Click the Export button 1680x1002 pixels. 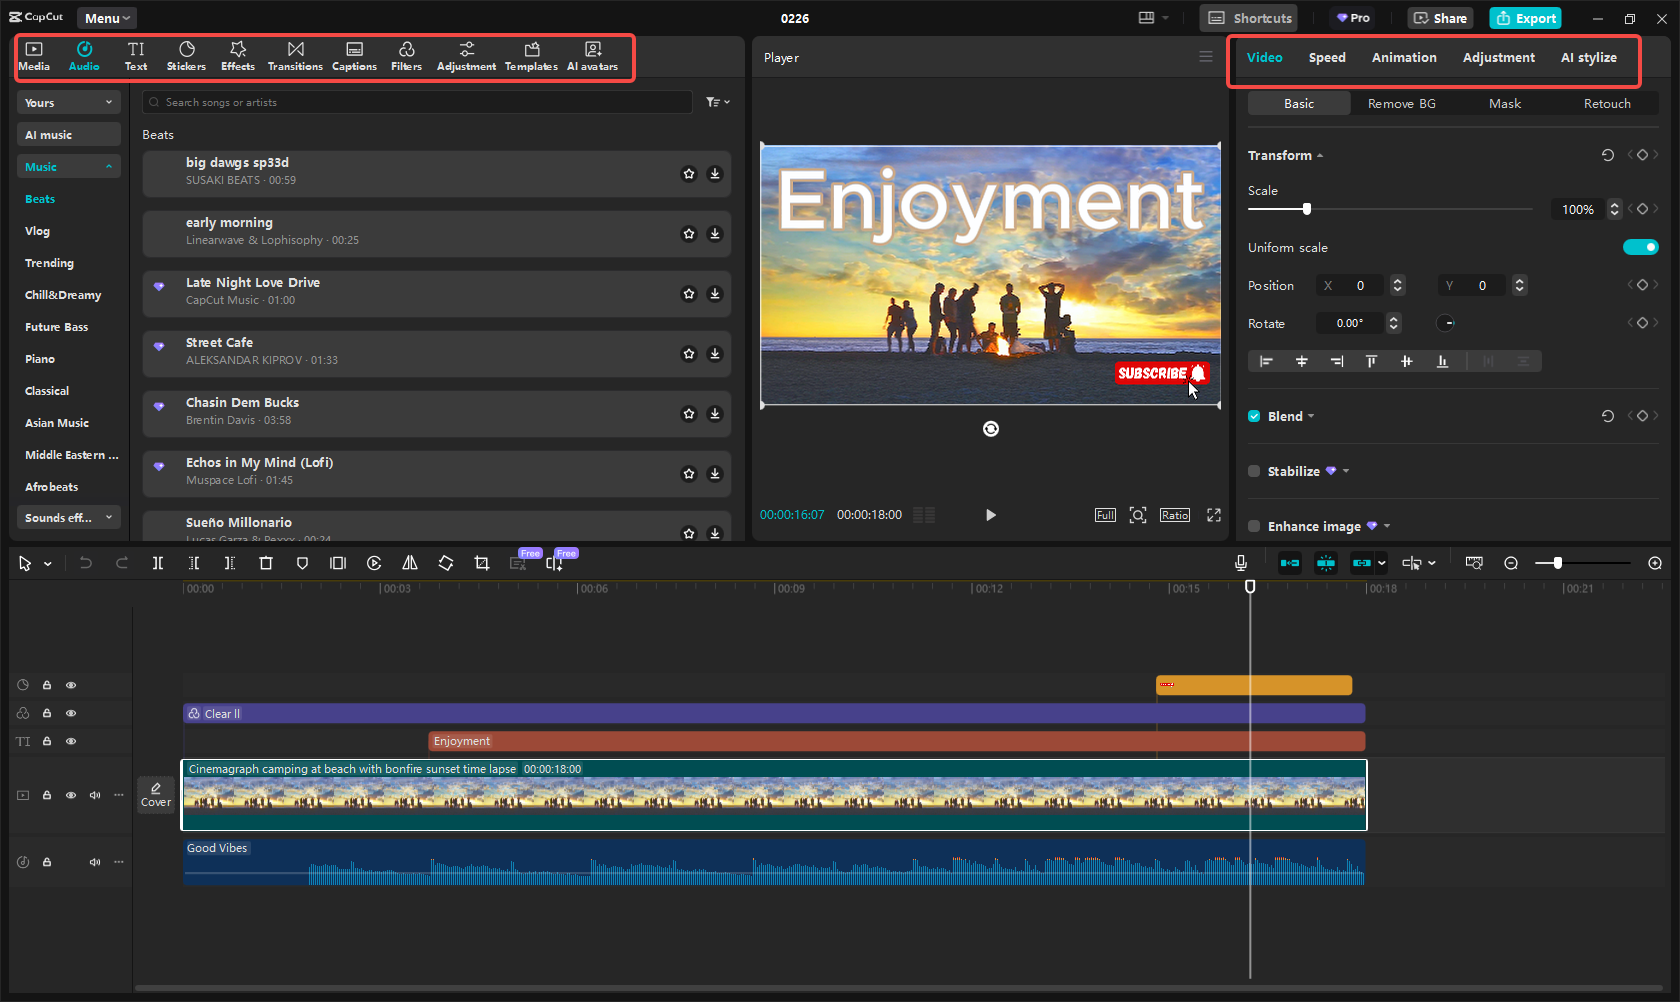(1525, 18)
